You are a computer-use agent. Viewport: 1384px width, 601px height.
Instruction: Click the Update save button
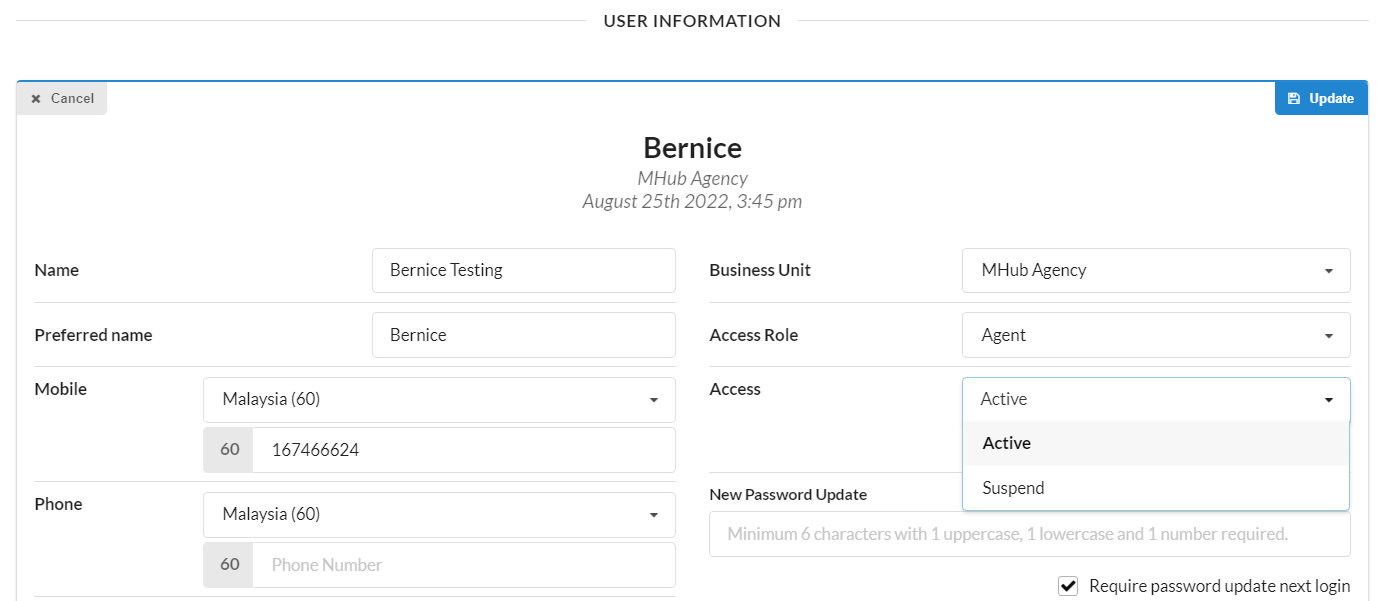1321,98
